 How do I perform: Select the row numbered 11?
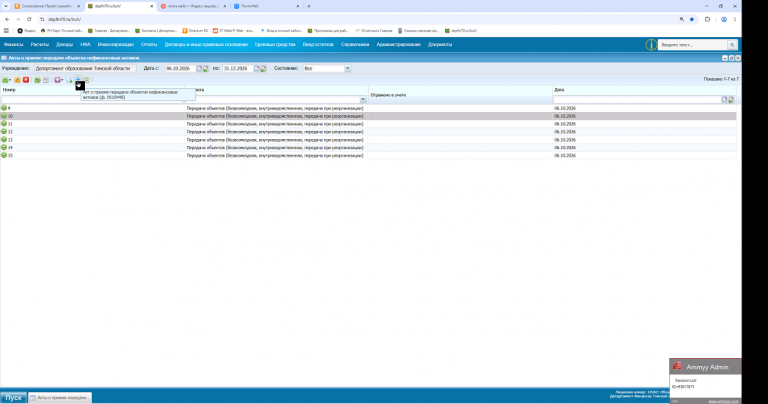click(368, 124)
